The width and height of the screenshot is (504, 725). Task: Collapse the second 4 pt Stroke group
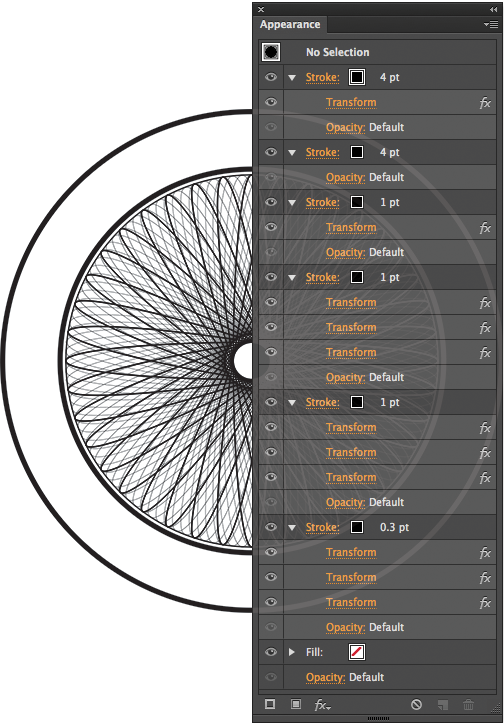point(292,153)
